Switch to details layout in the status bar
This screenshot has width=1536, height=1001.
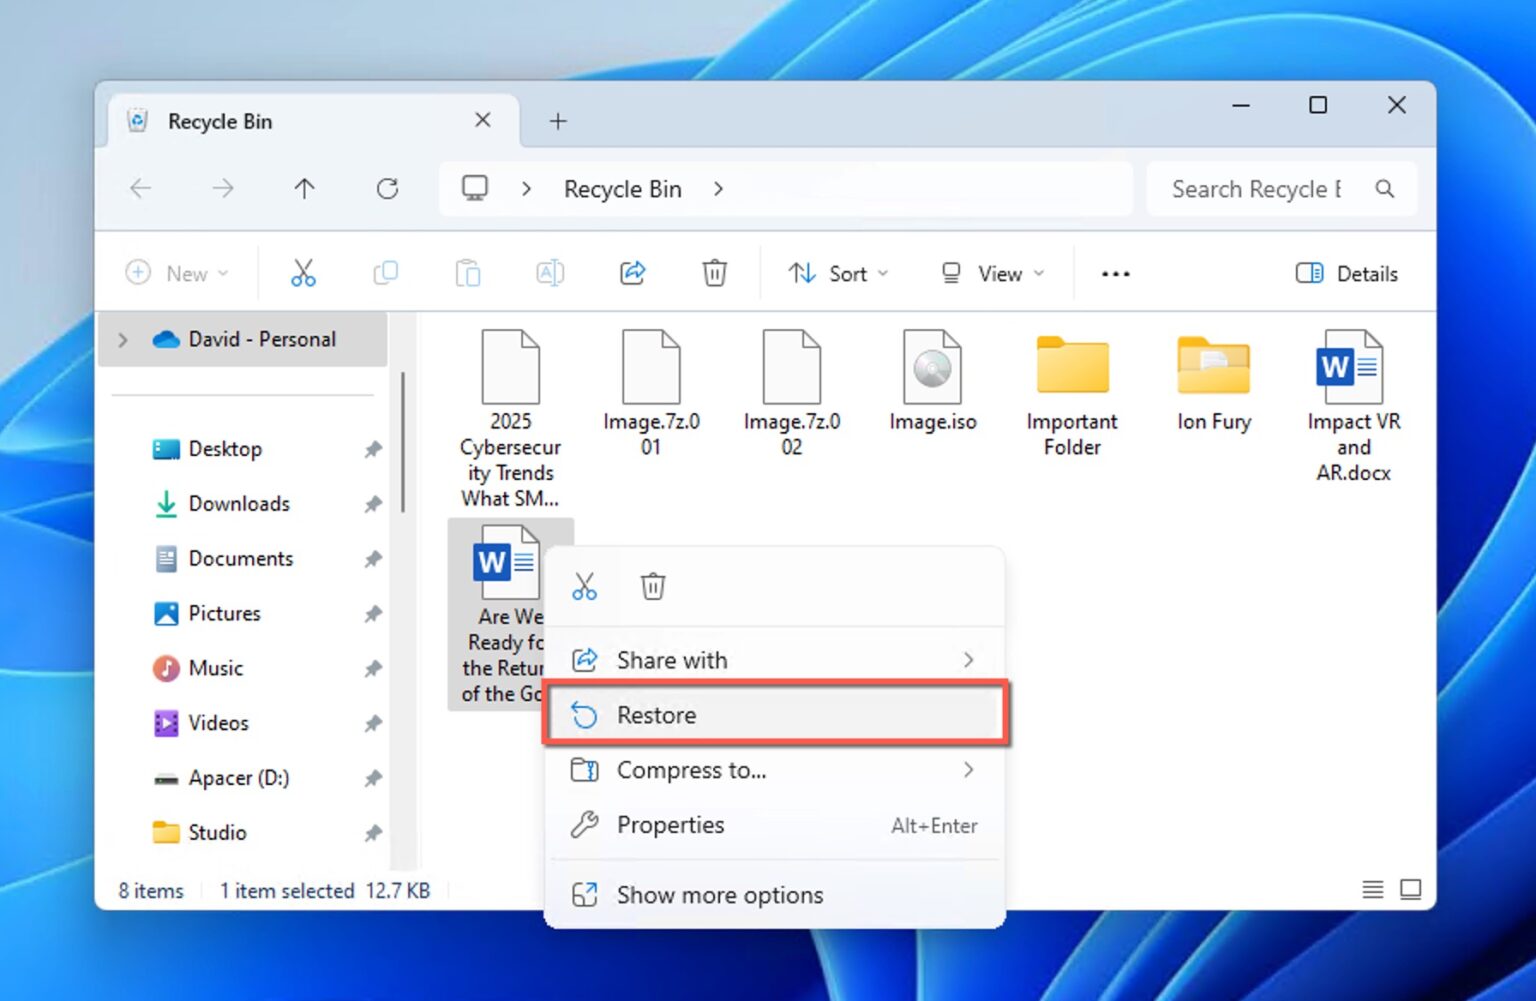pos(1371,889)
